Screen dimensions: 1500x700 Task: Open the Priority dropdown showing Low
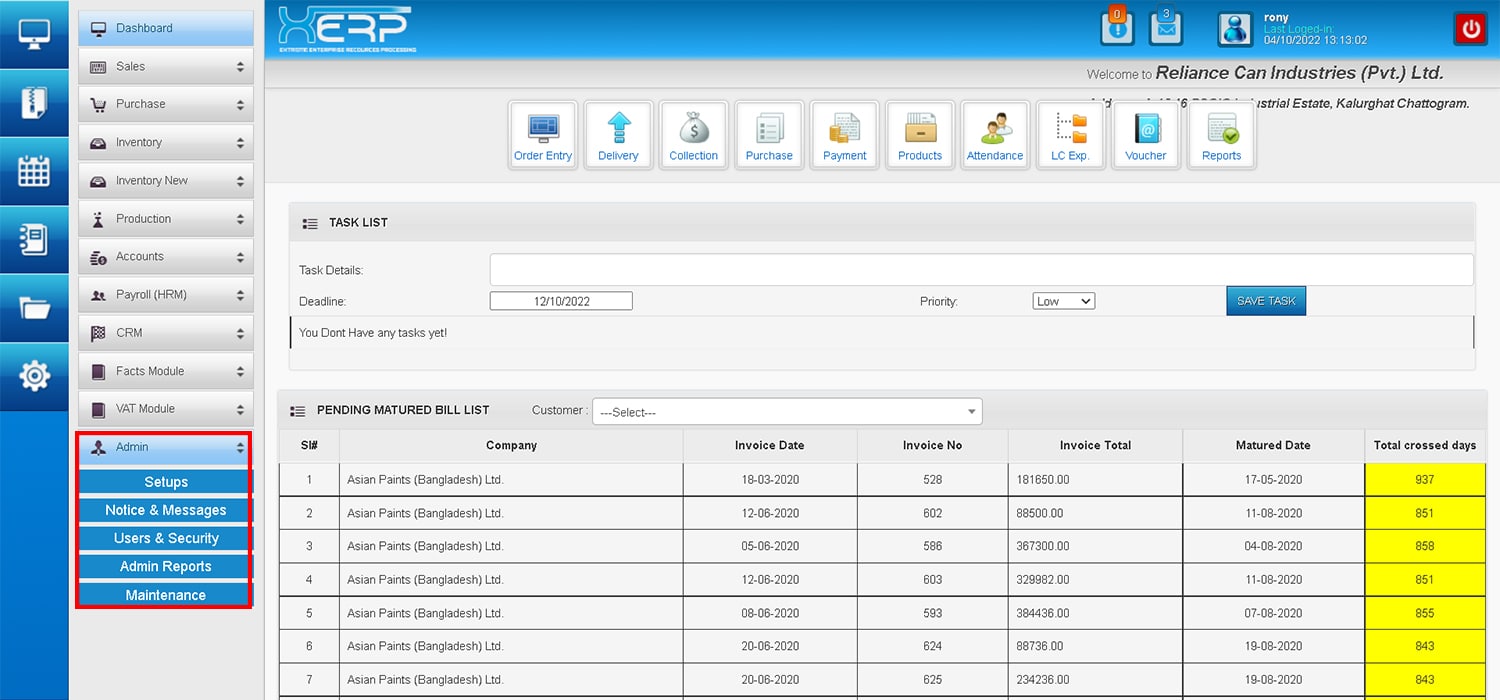1063,301
